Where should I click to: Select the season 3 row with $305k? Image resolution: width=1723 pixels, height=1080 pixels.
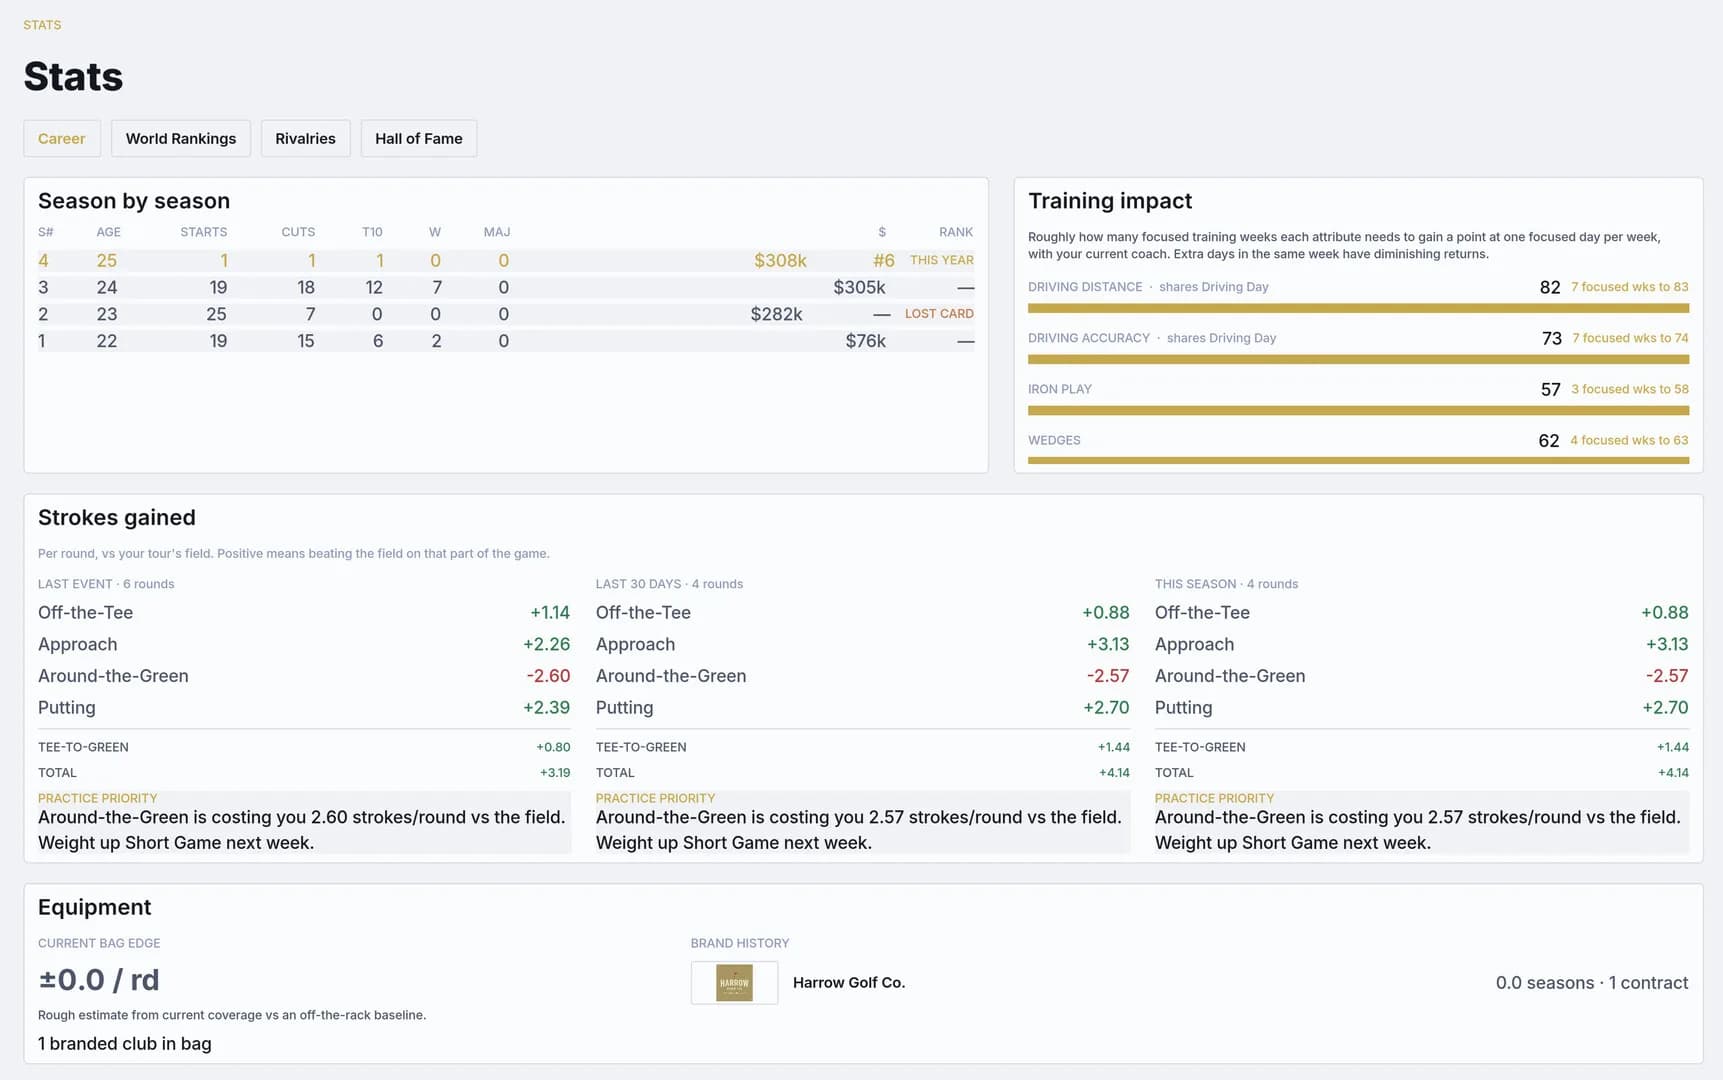(506, 287)
